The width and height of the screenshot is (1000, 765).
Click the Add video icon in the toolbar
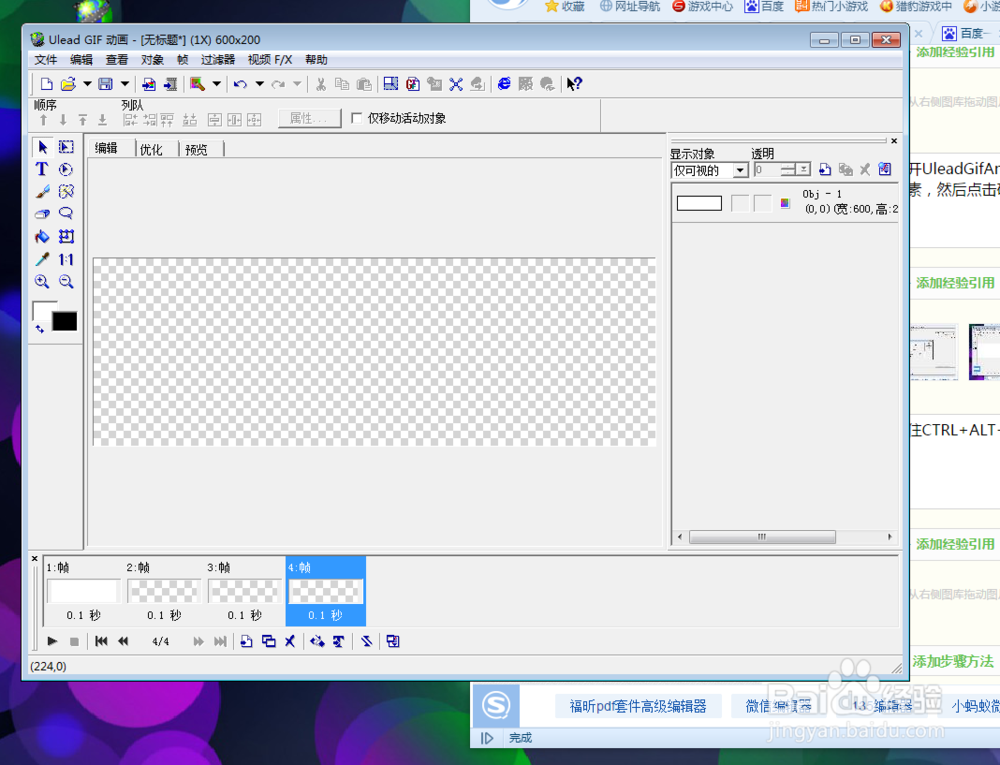click(170, 84)
